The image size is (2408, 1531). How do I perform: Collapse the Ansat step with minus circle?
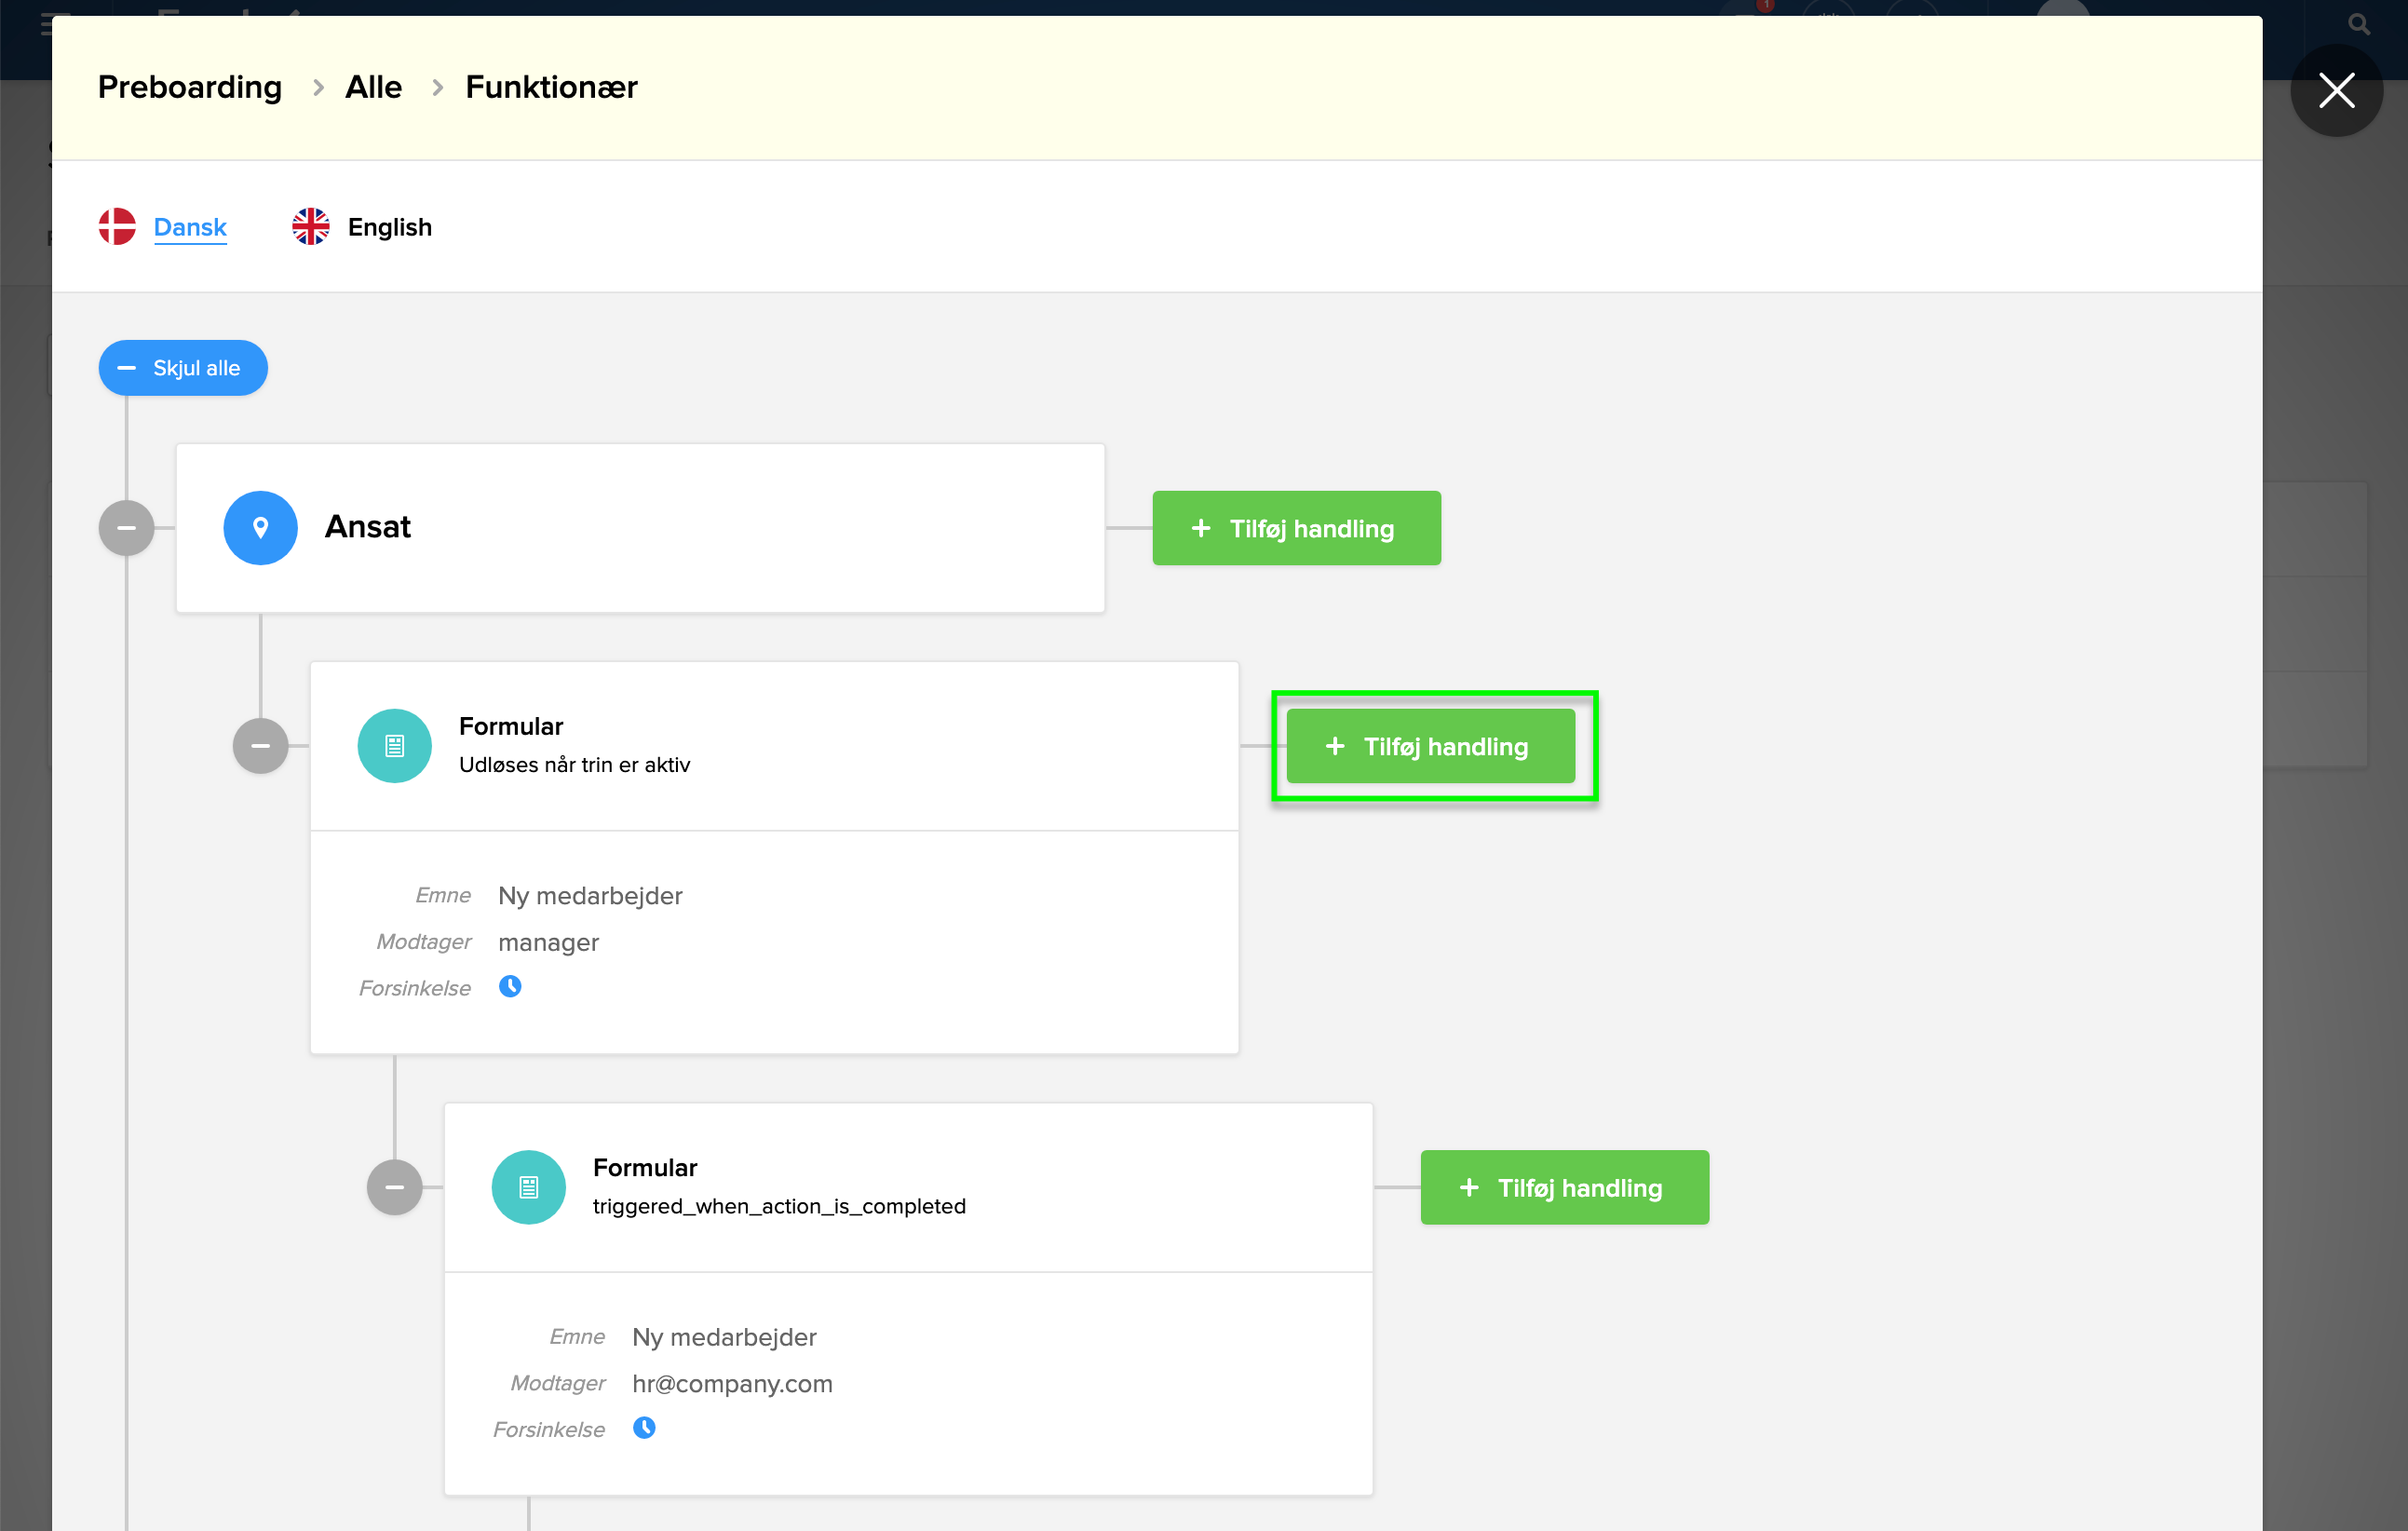pyautogui.click(x=126, y=527)
